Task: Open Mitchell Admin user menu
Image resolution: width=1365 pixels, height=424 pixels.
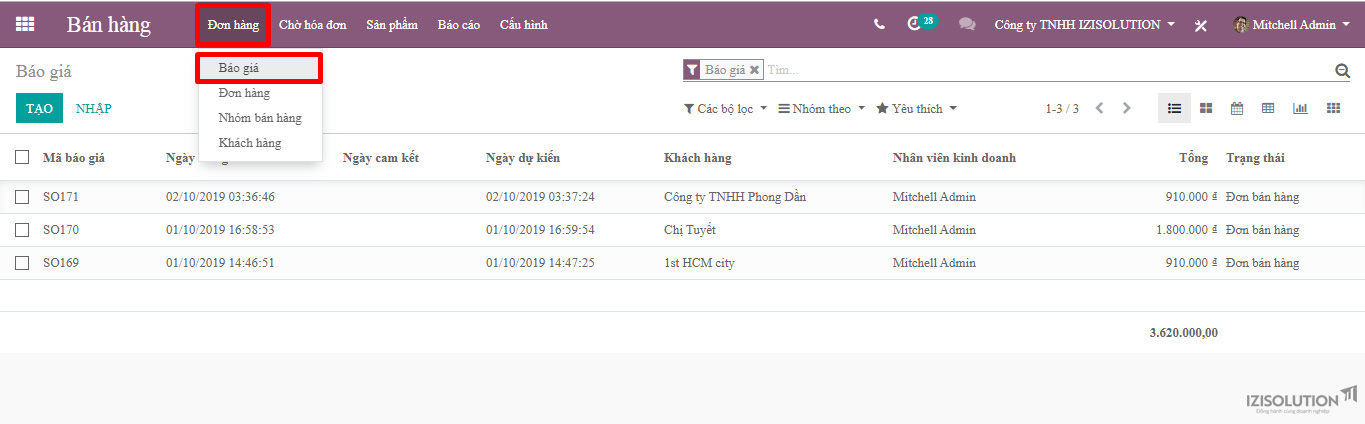Action: (1292, 25)
